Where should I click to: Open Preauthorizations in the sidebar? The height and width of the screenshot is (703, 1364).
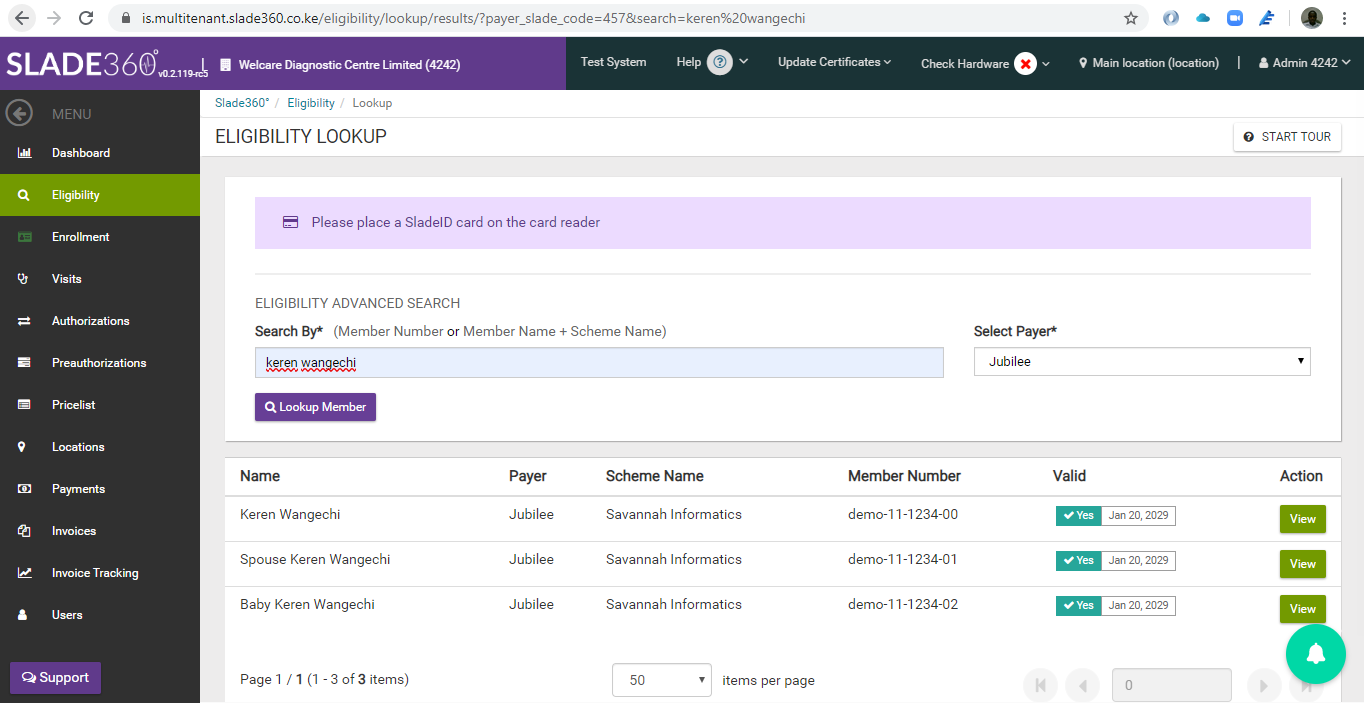point(99,363)
